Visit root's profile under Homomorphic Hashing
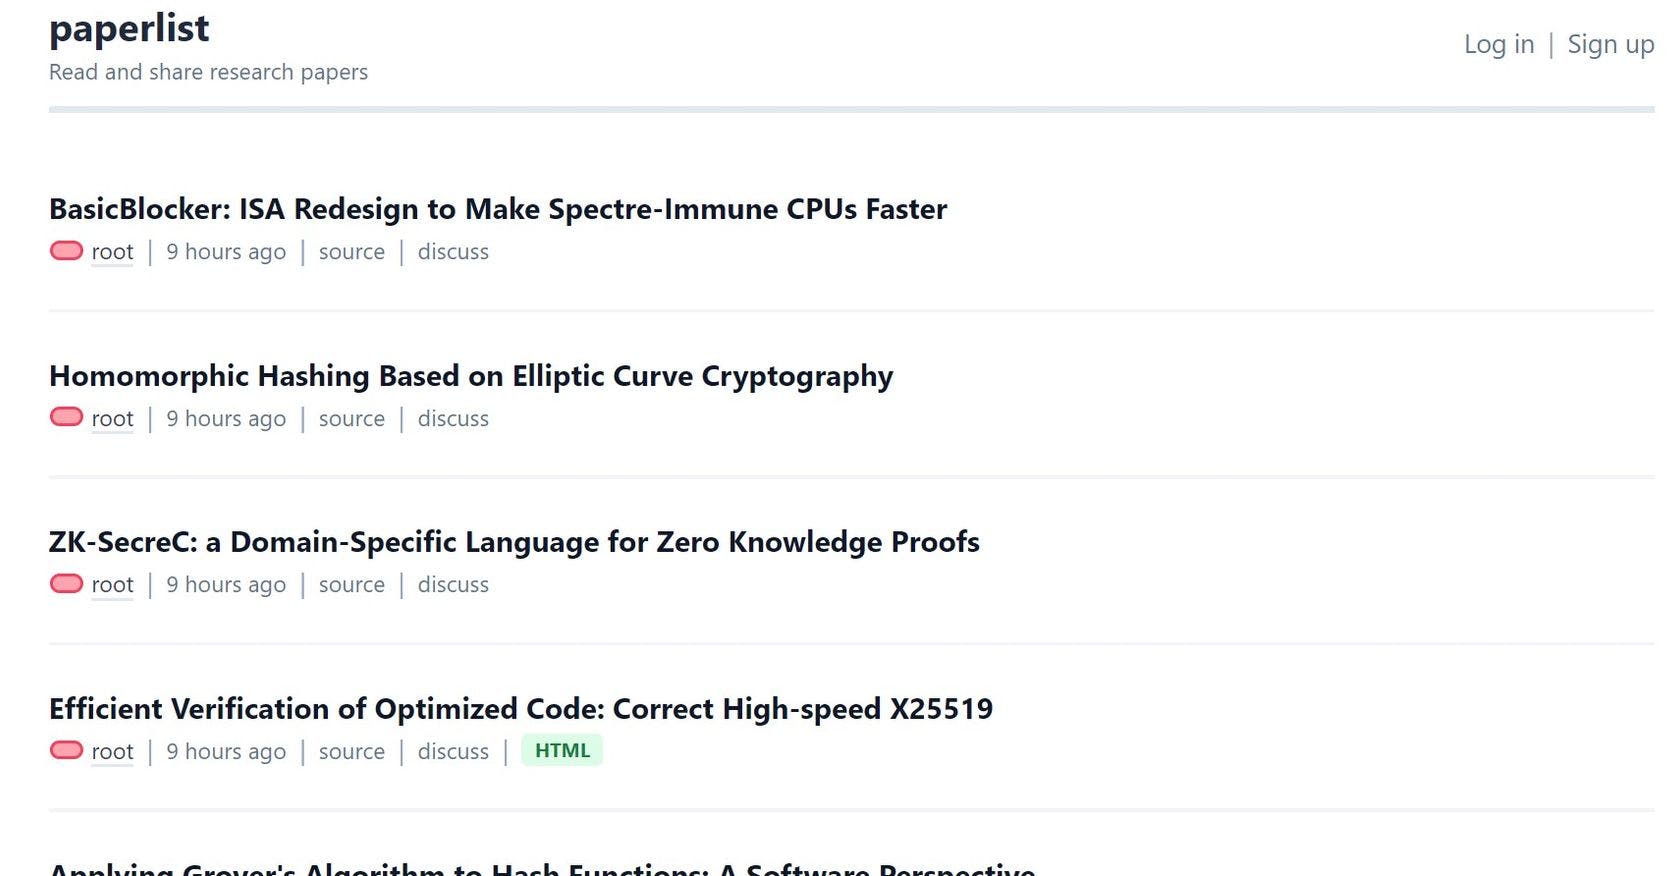This screenshot has width=1680, height=876. tap(112, 419)
